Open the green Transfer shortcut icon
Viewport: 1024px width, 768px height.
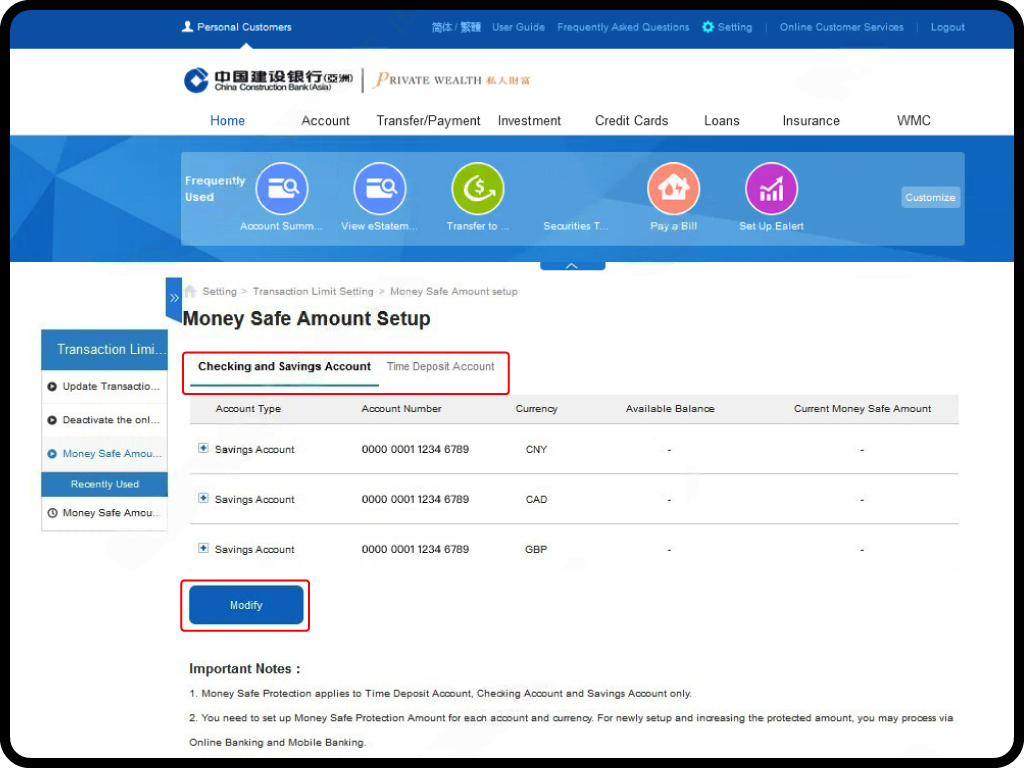pyautogui.click(x=478, y=189)
